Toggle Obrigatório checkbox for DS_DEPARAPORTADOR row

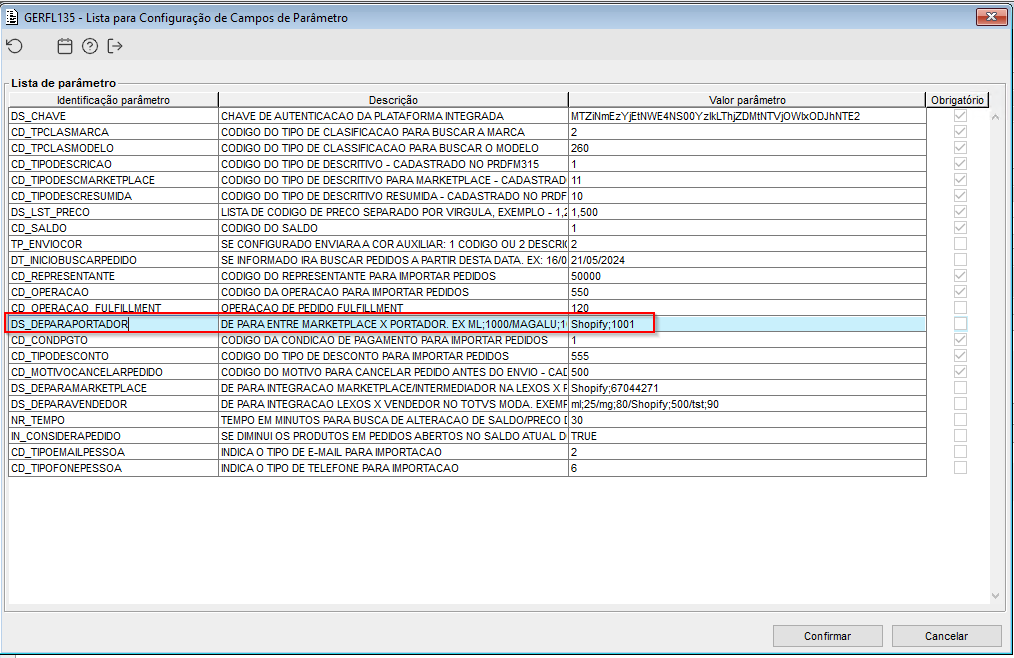960,324
